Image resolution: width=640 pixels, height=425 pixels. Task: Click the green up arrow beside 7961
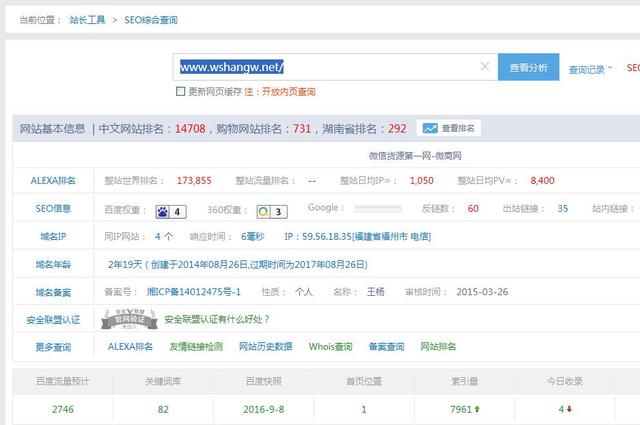tap(477, 409)
